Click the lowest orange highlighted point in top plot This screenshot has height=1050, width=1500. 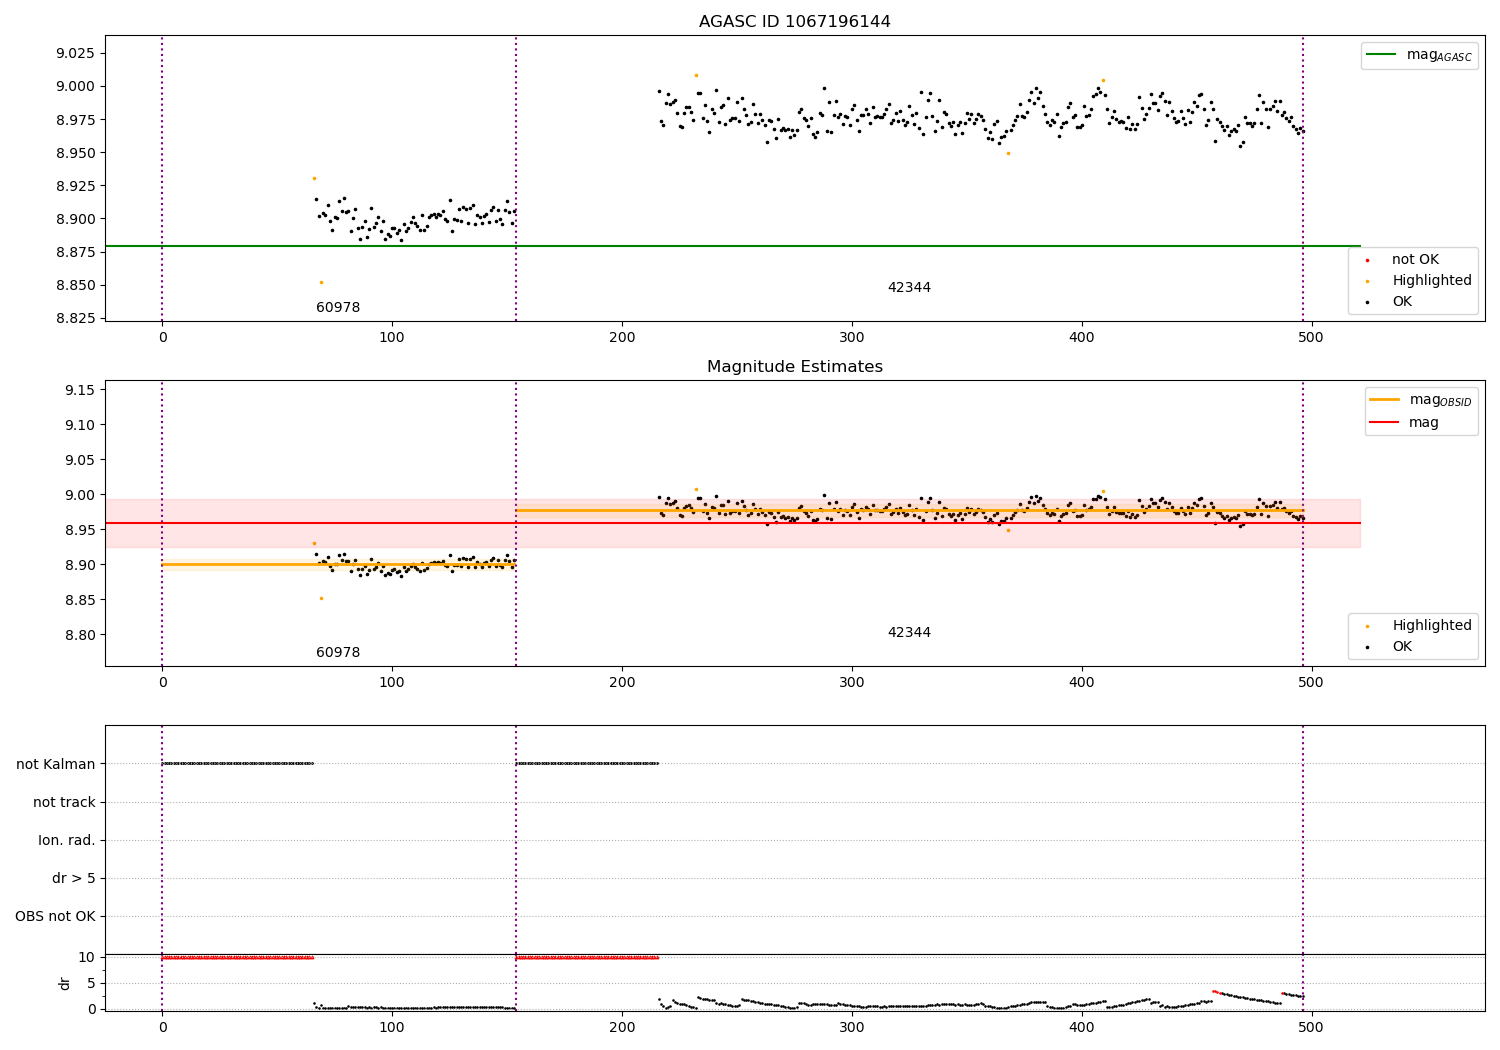(x=321, y=282)
